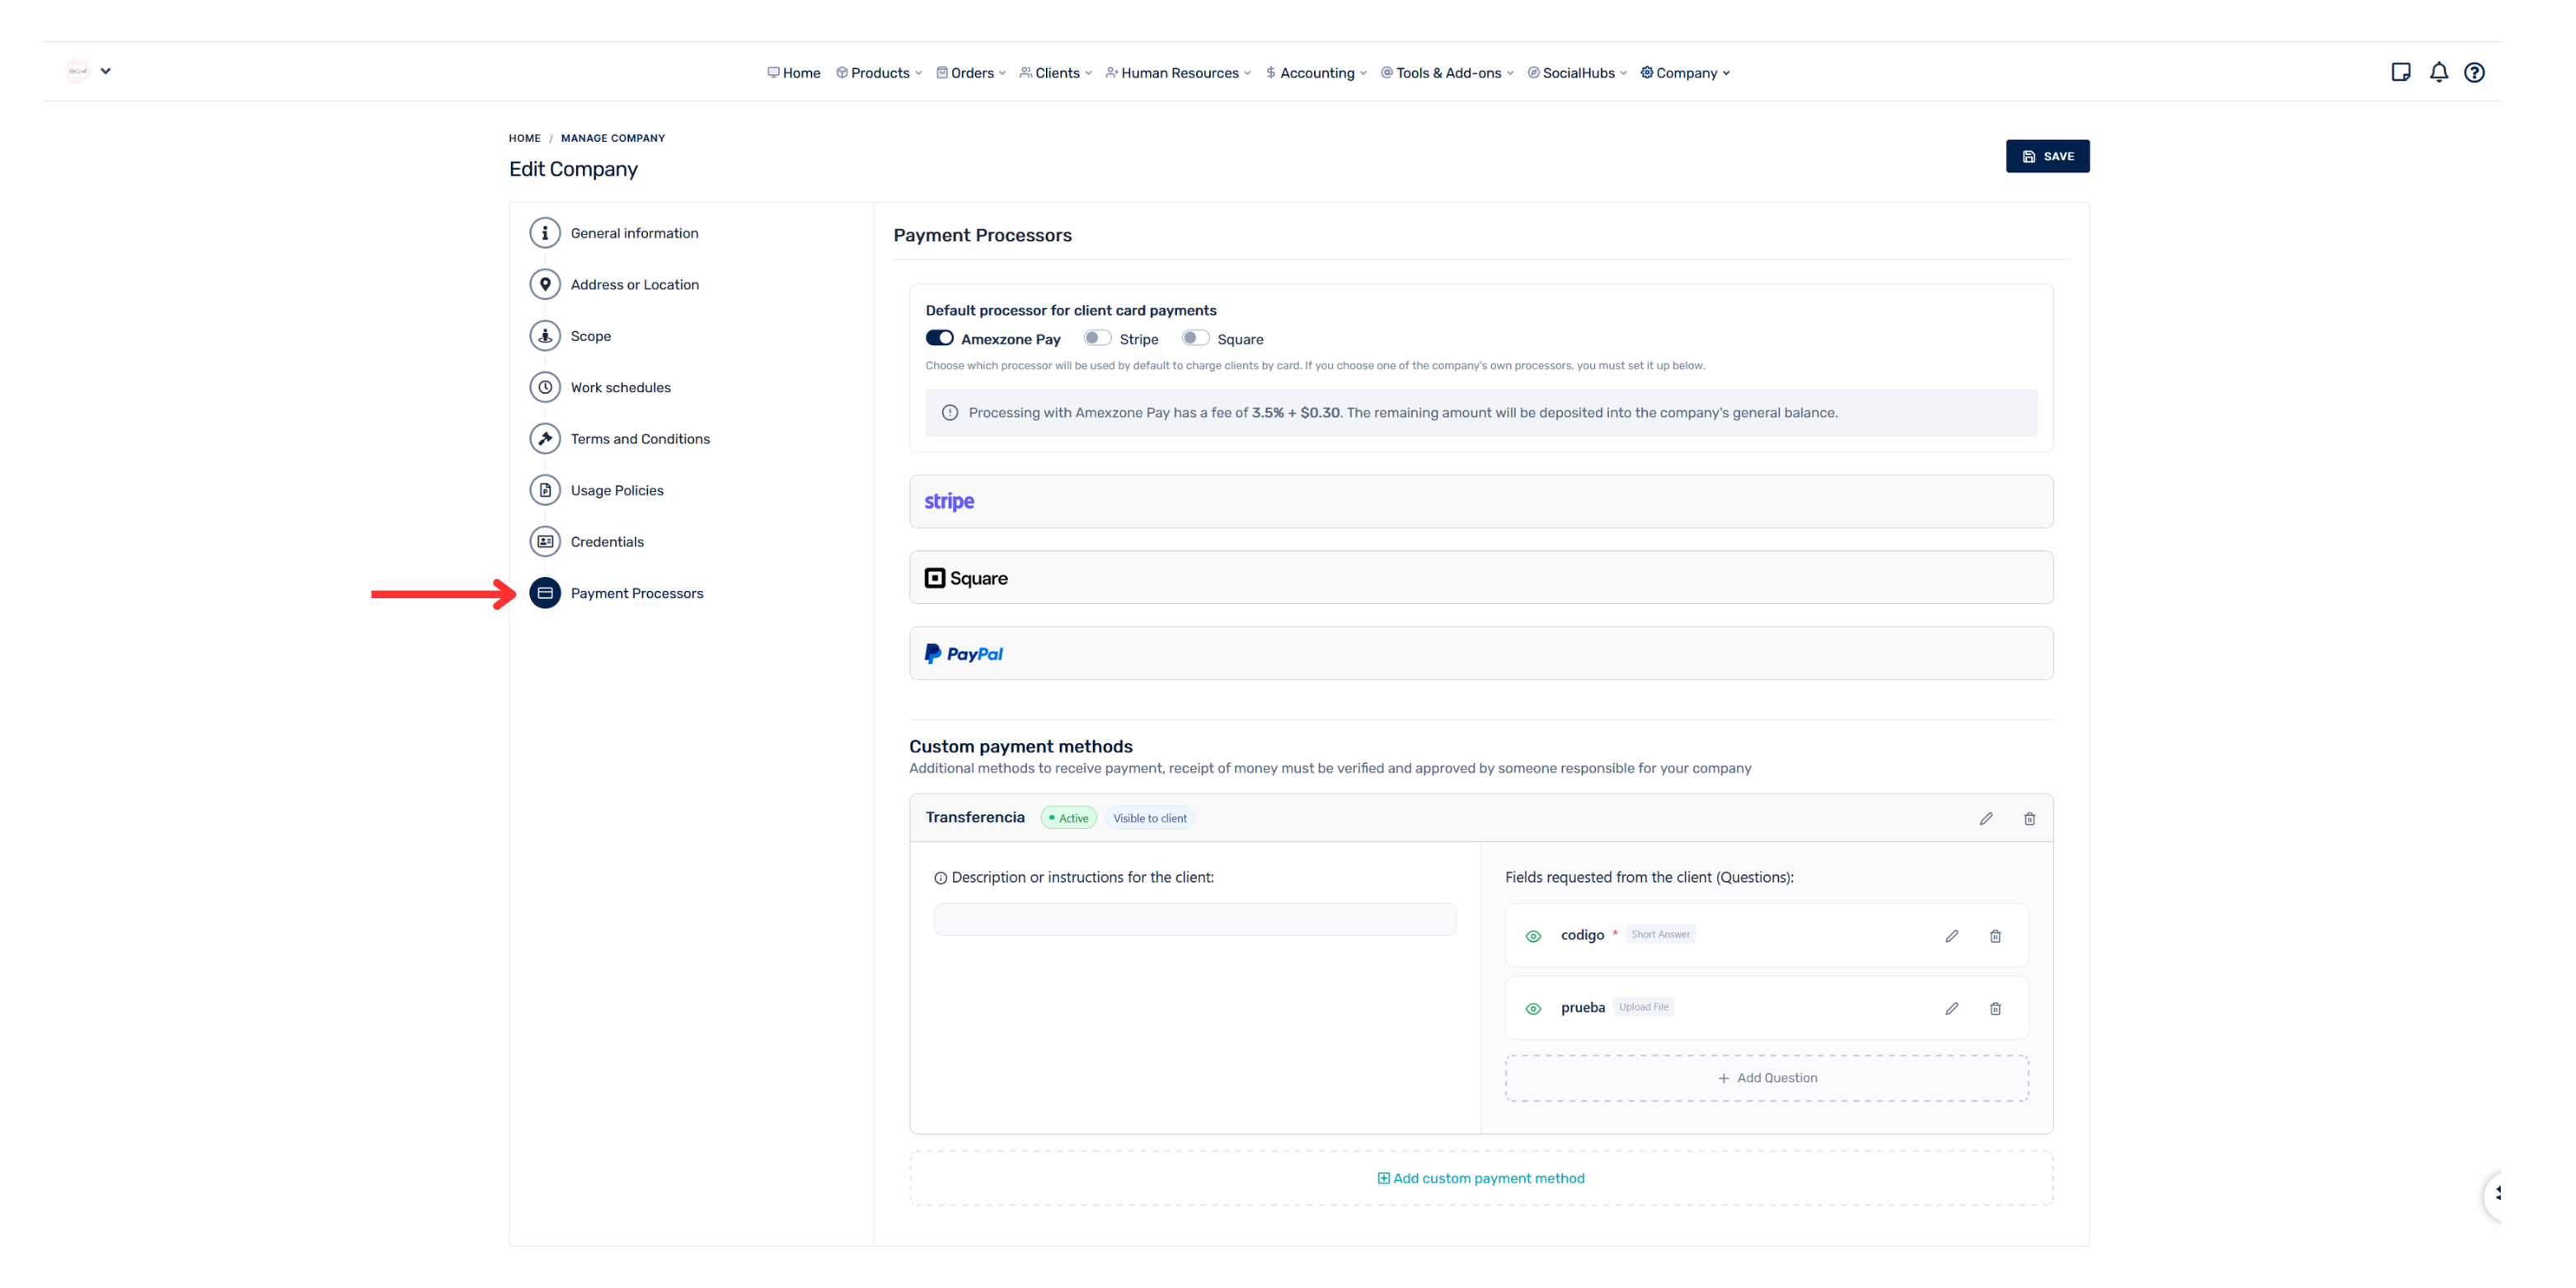The height and width of the screenshot is (1288, 2576).
Task: Toggle visibility of codigo question
Action: pos(1533,936)
